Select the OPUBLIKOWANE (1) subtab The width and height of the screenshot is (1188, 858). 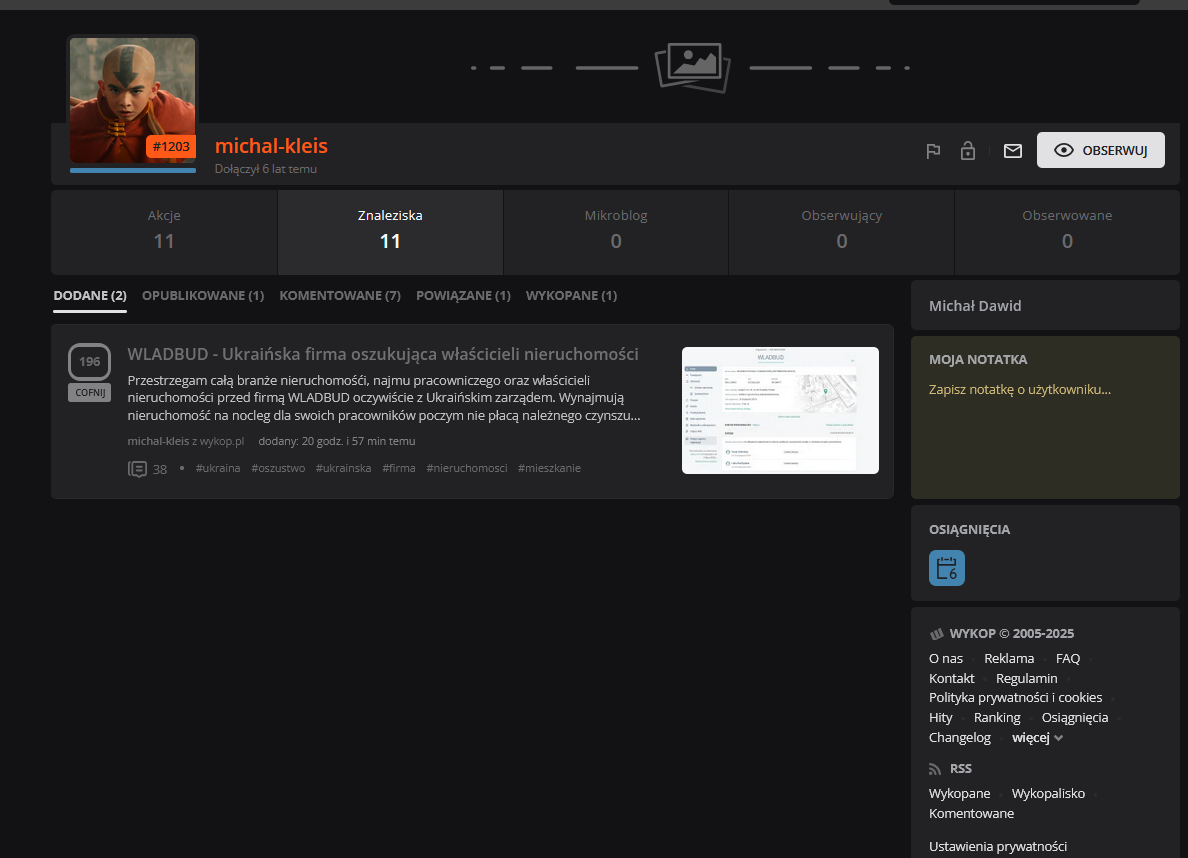[203, 296]
